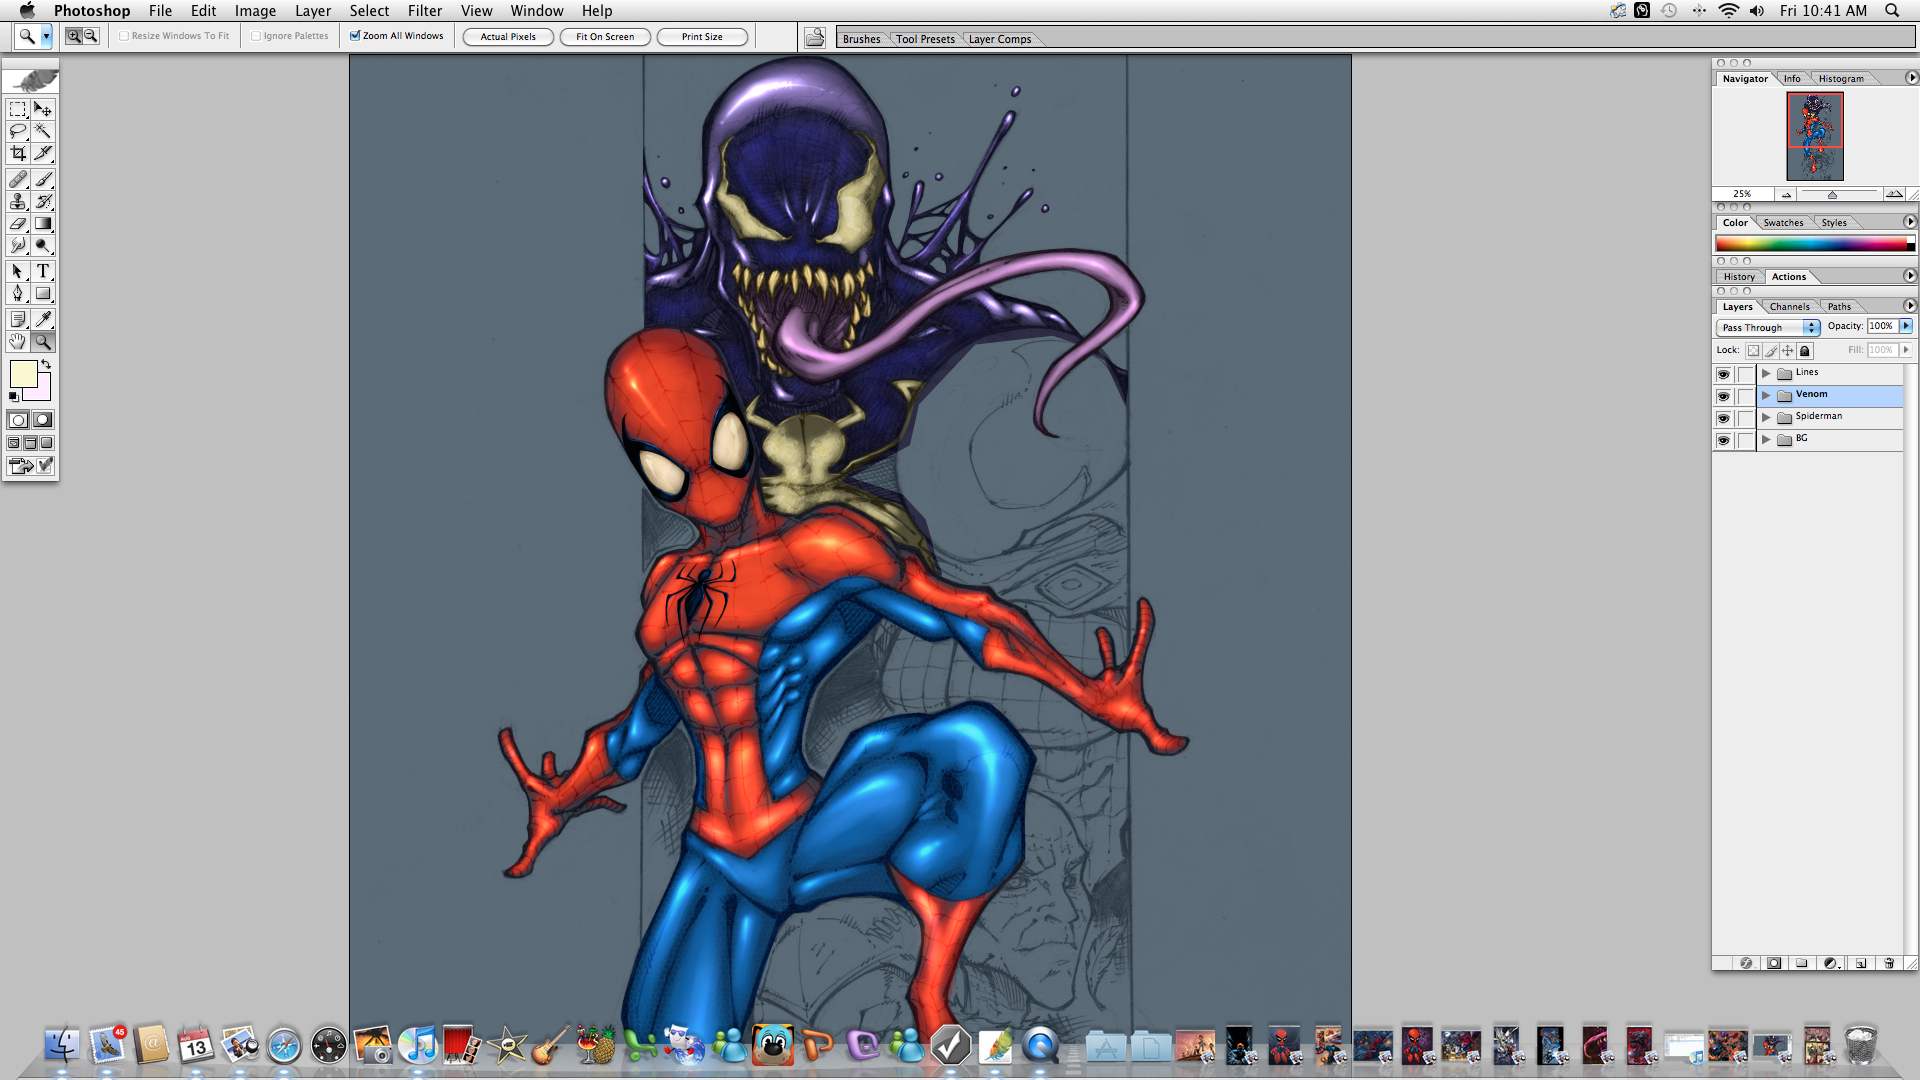Switch to the Swatches tab
This screenshot has height=1080, width=1920.
tap(1783, 223)
